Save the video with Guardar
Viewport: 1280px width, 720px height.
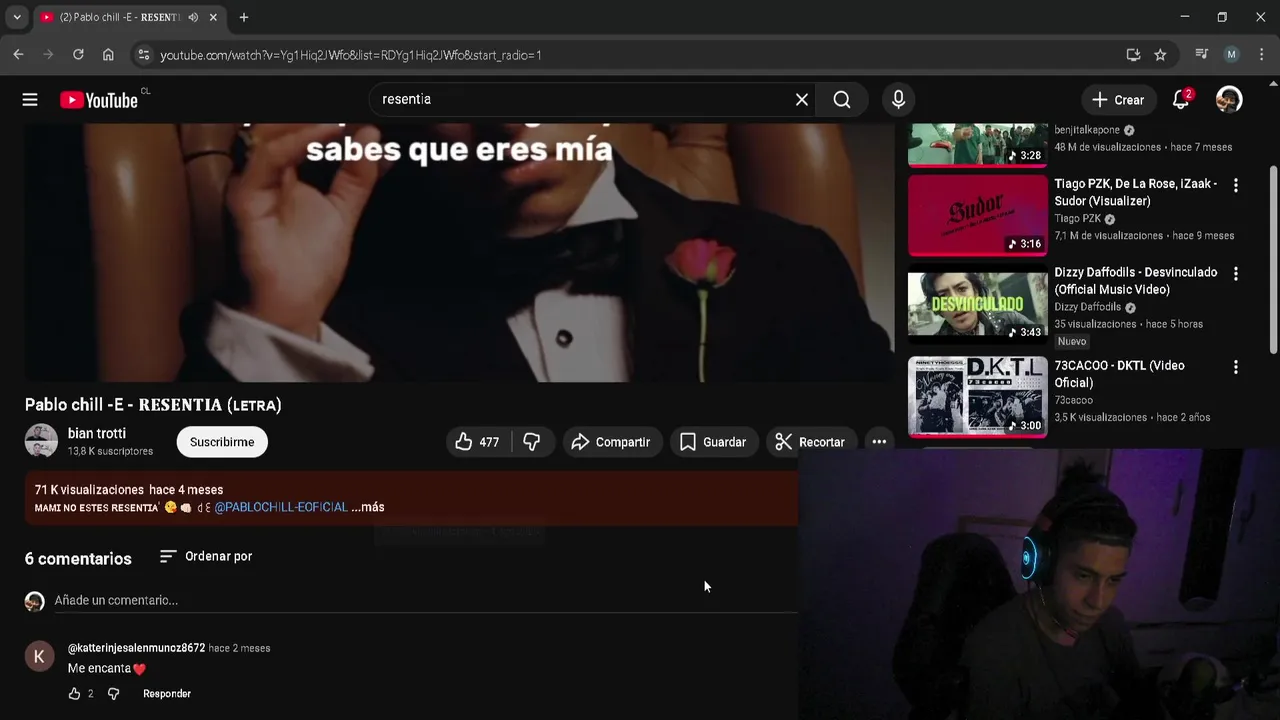(713, 442)
